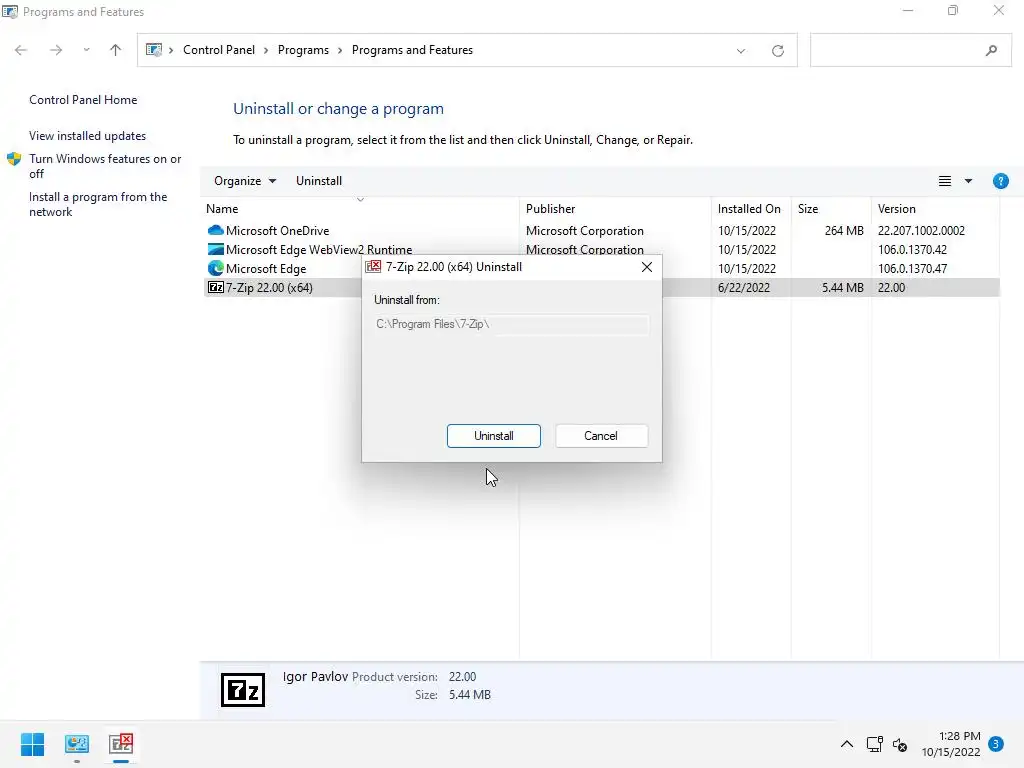Click Programs and Features breadcrumb

tap(412, 50)
